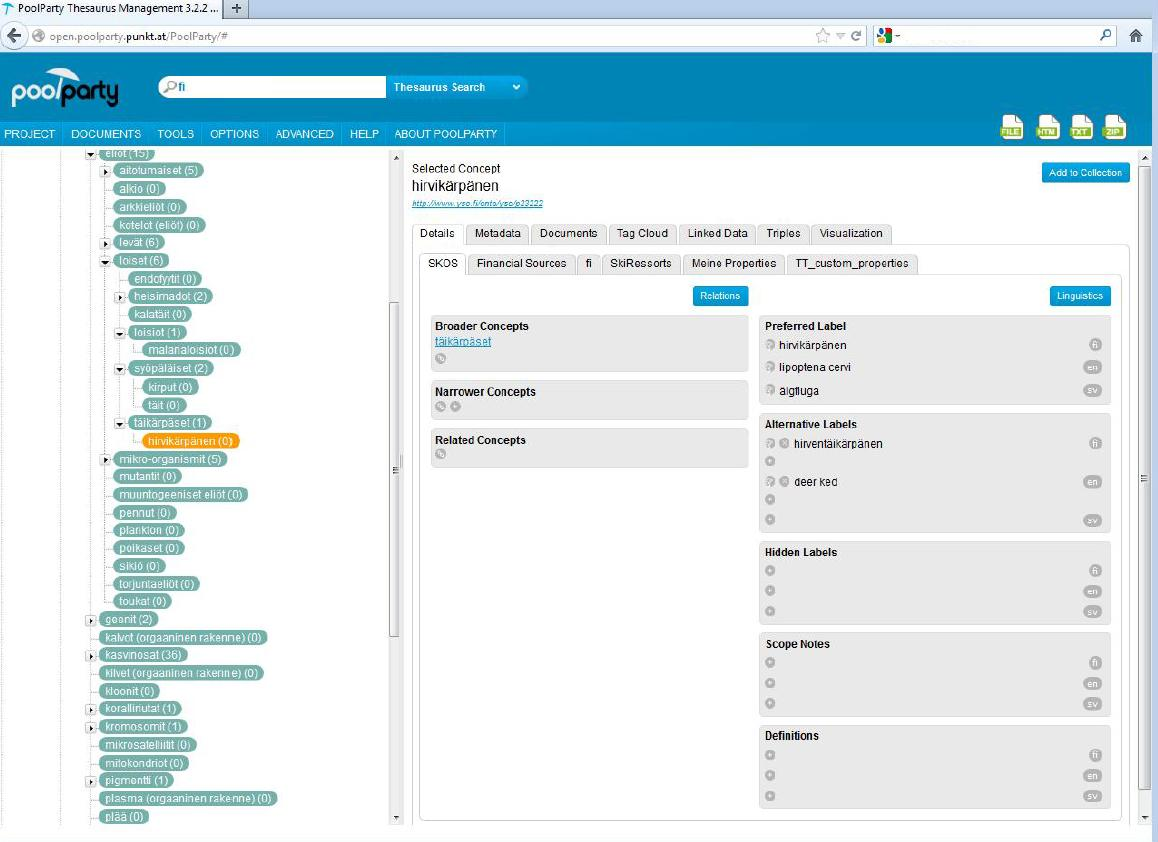Click the Linguistics button

pos(1080,295)
